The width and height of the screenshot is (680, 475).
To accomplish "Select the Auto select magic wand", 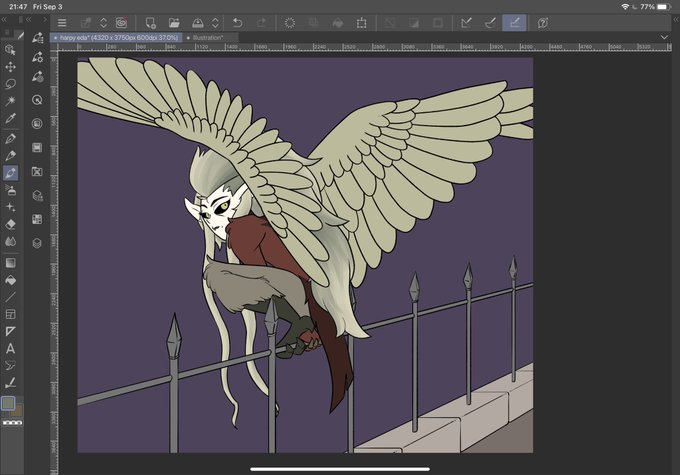I will (10, 101).
